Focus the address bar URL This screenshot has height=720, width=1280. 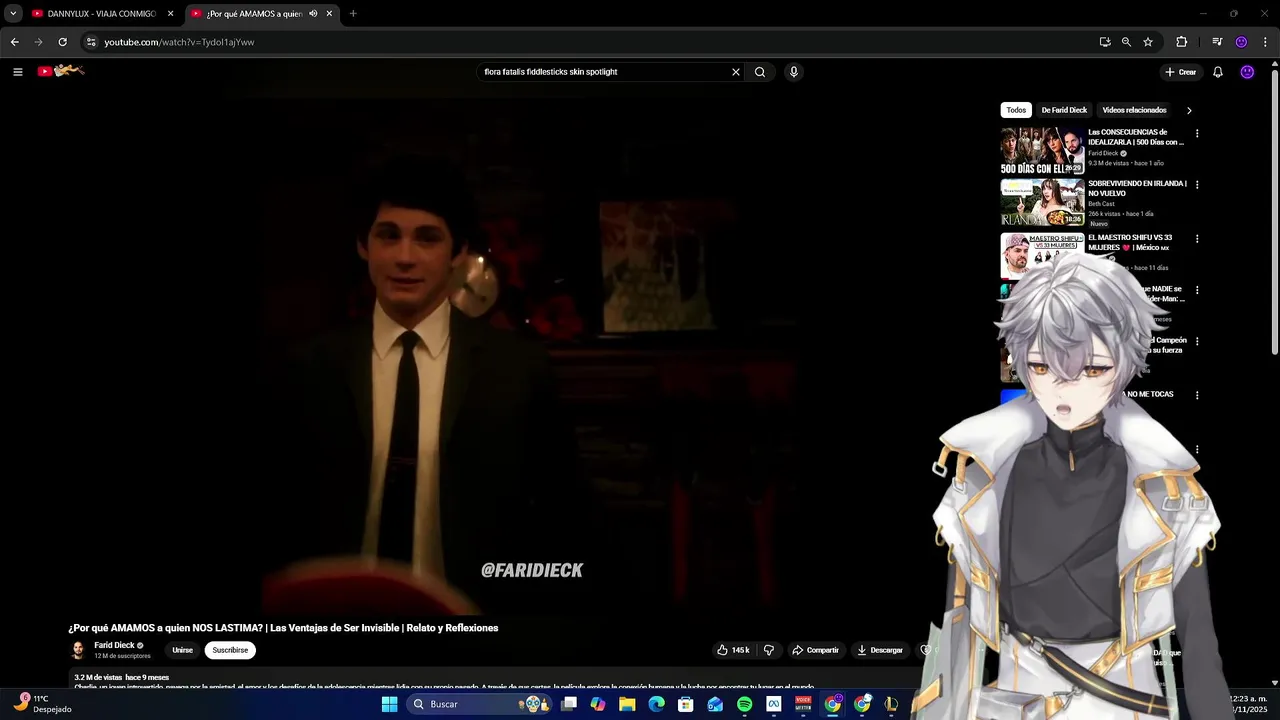(x=179, y=42)
